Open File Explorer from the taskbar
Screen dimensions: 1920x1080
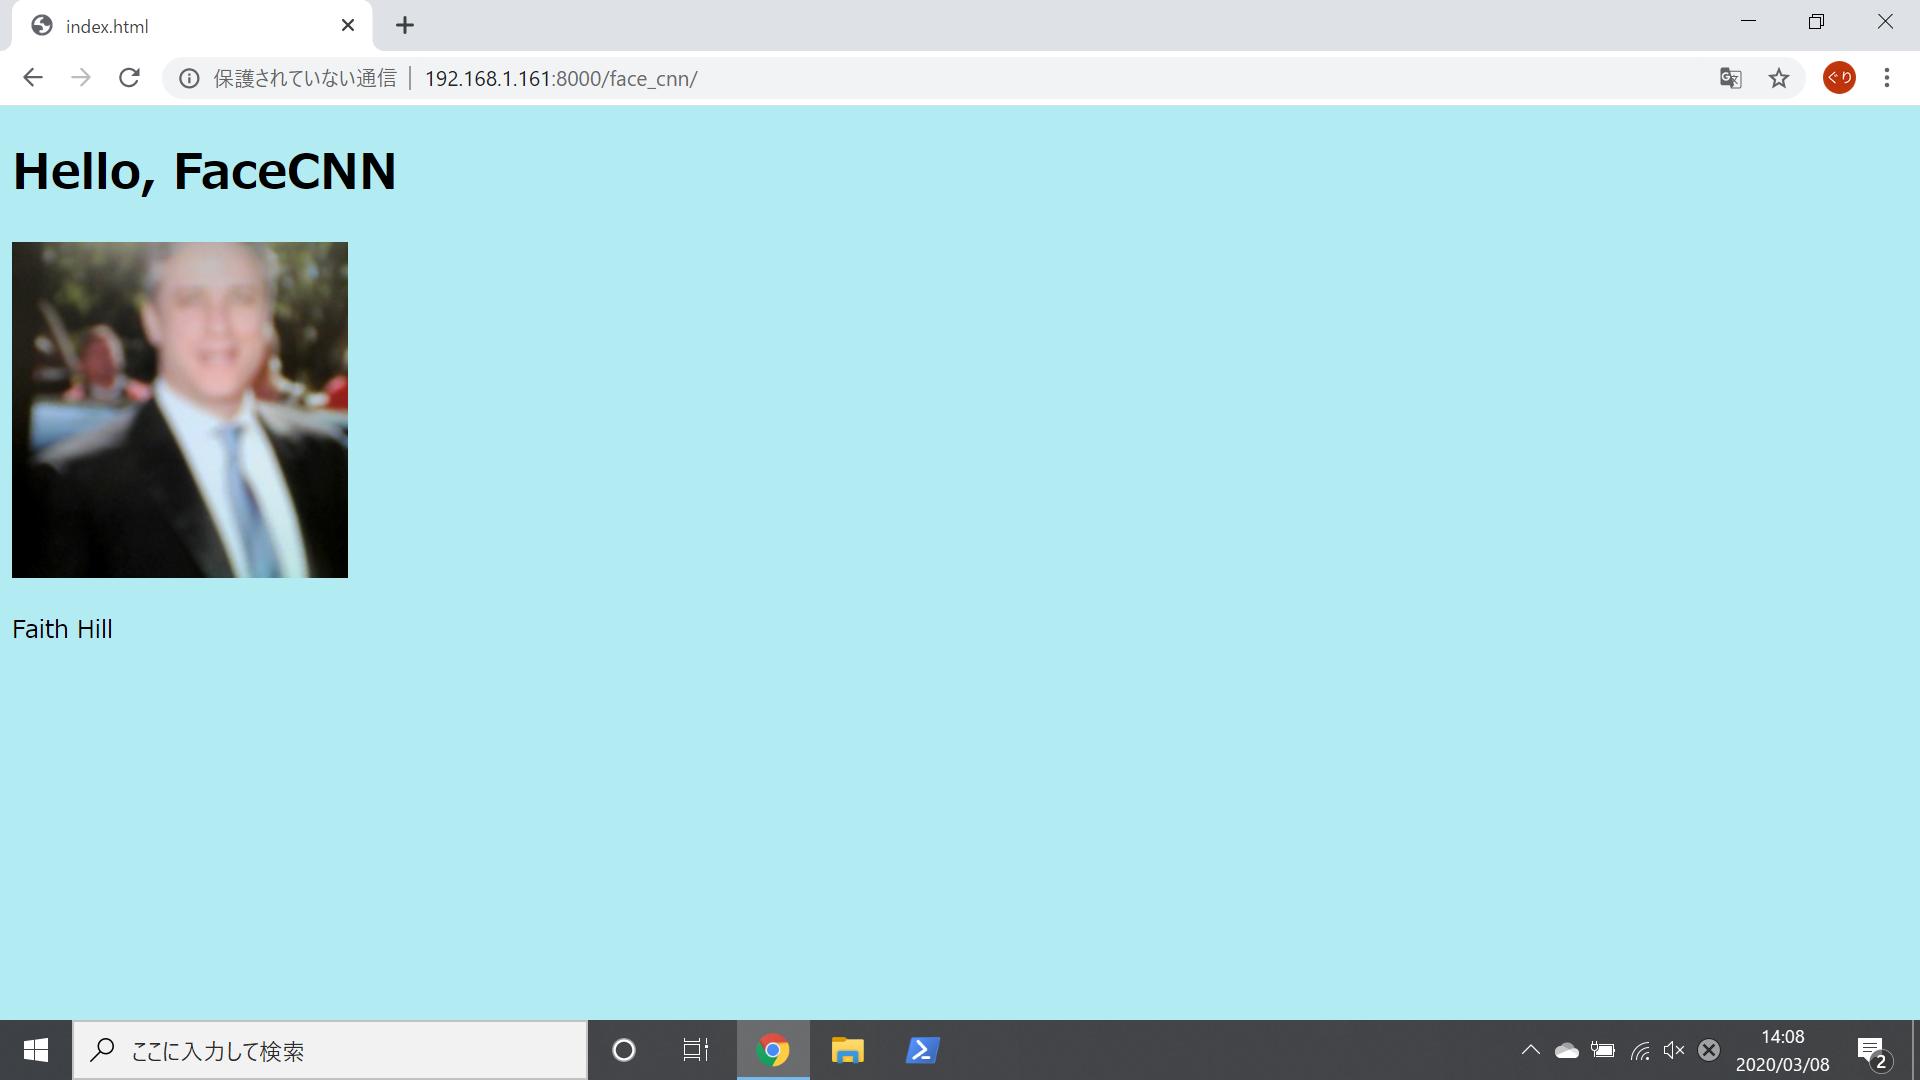pos(847,1050)
